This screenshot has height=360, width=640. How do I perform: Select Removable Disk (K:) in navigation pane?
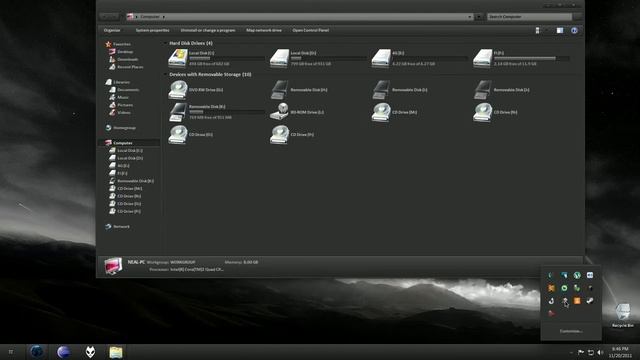[136, 181]
